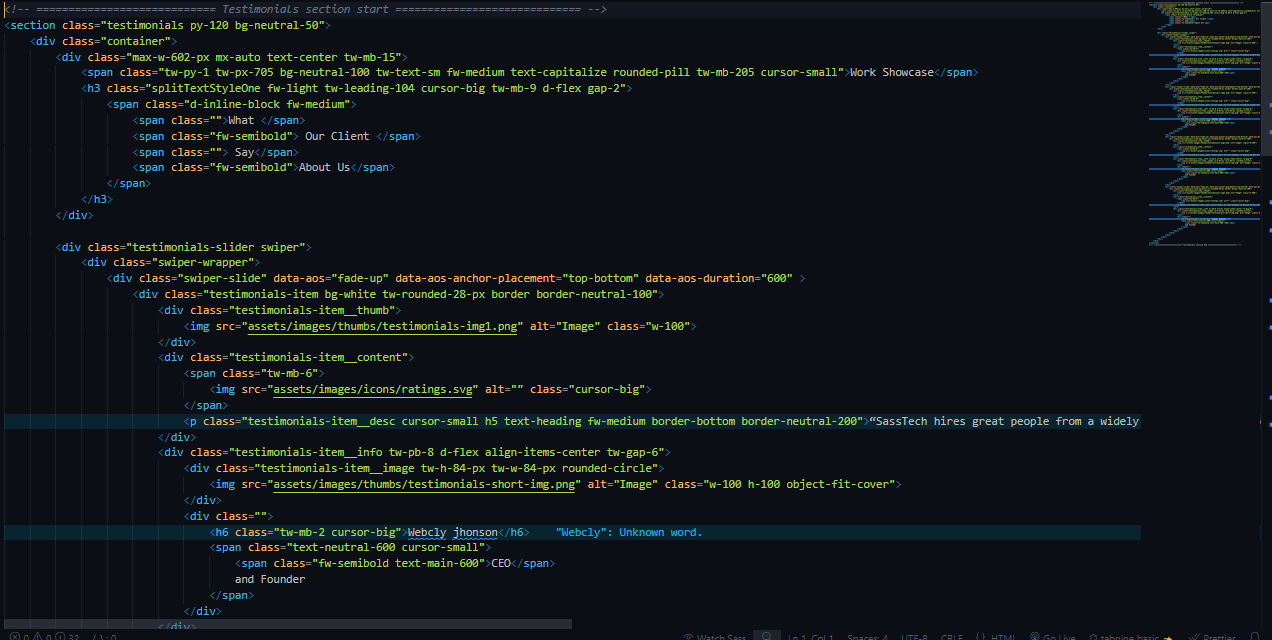This screenshot has width=1272, height=640.
Task: Open the testimonials-img1.png link
Action: (382, 325)
